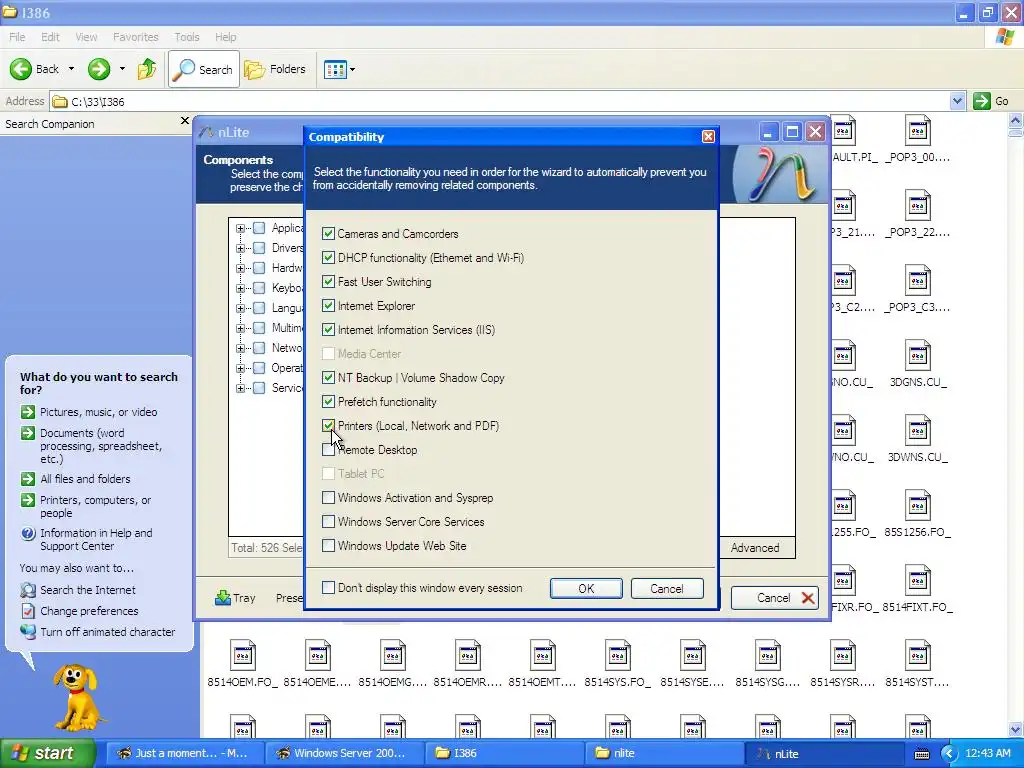Expand the Hardware Support tree node

coord(240,268)
